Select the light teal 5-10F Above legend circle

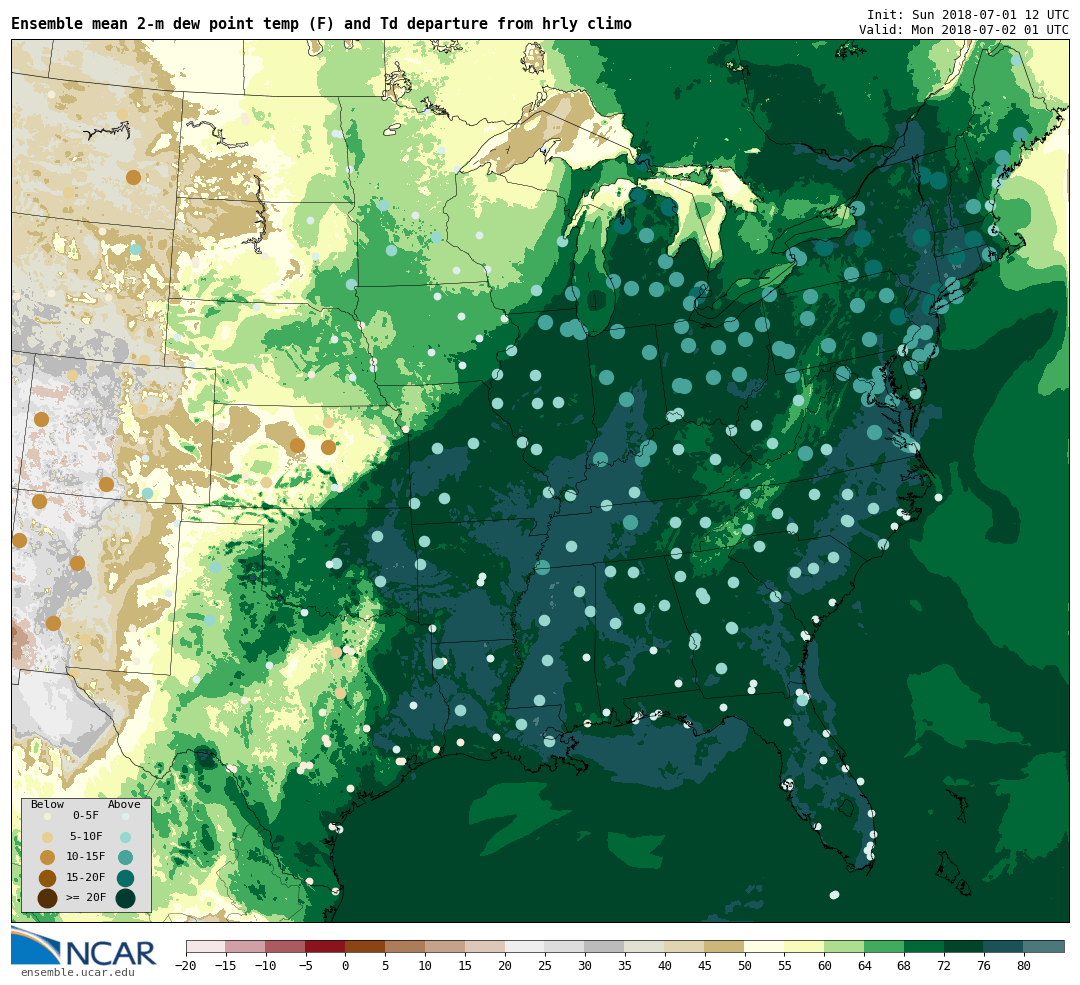(125, 837)
